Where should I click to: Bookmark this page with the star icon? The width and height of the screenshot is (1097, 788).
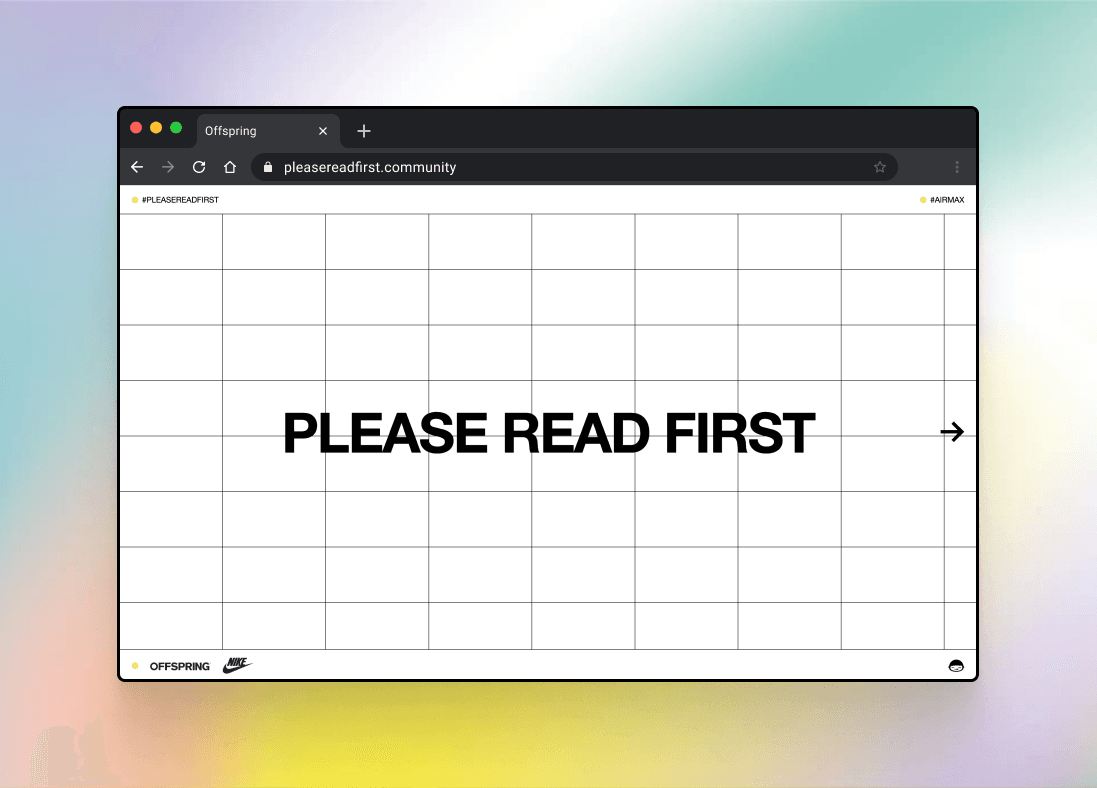[x=880, y=167]
